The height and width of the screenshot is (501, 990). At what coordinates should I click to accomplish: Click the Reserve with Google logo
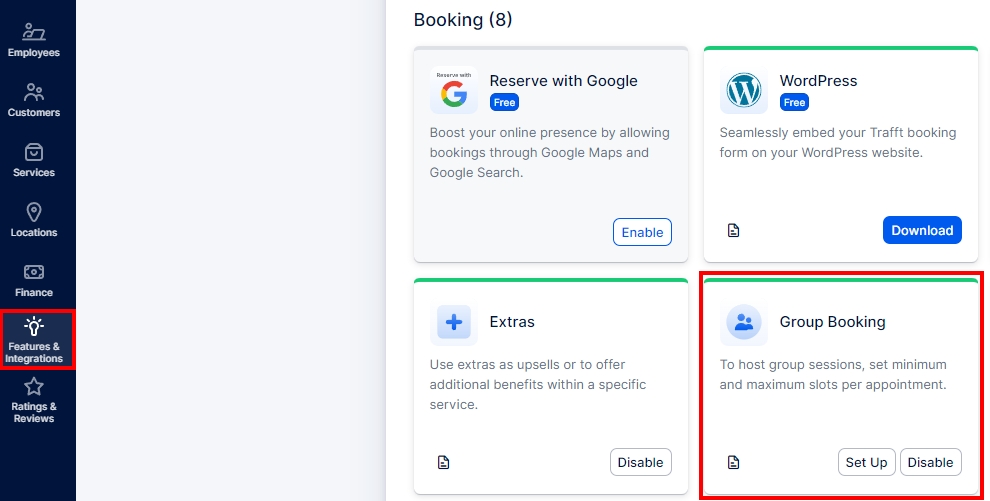(454, 92)
